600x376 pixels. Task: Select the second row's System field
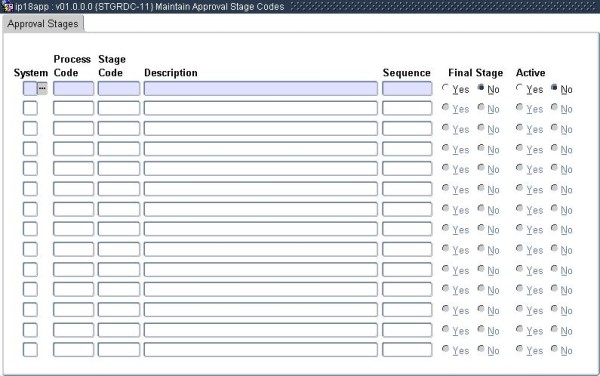point(30,108)
